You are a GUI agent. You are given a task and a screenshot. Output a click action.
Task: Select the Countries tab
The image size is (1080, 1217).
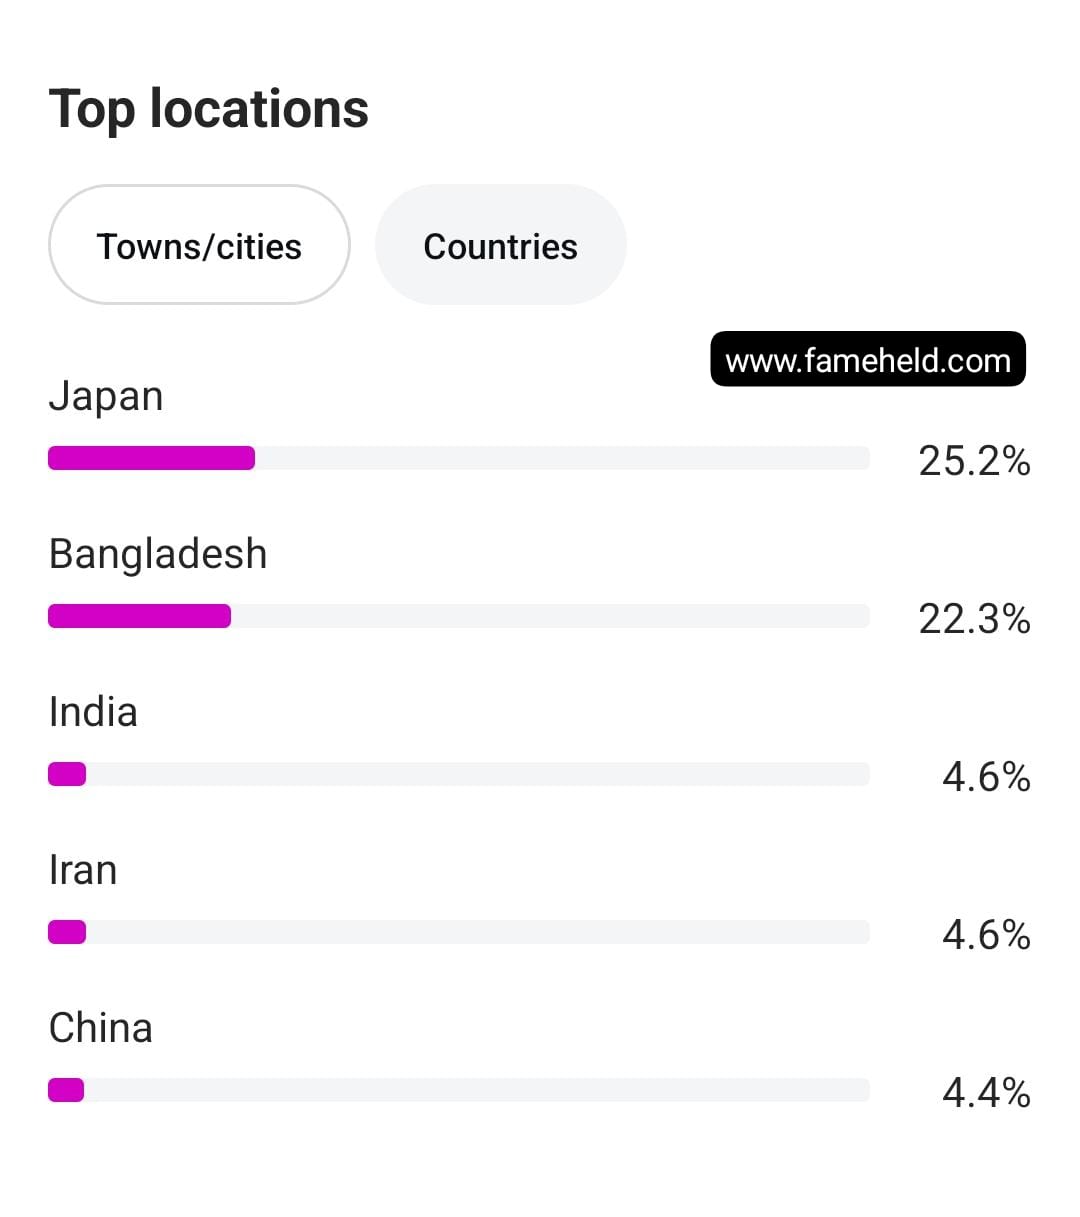pyautogui.click(x=501, y=245)
